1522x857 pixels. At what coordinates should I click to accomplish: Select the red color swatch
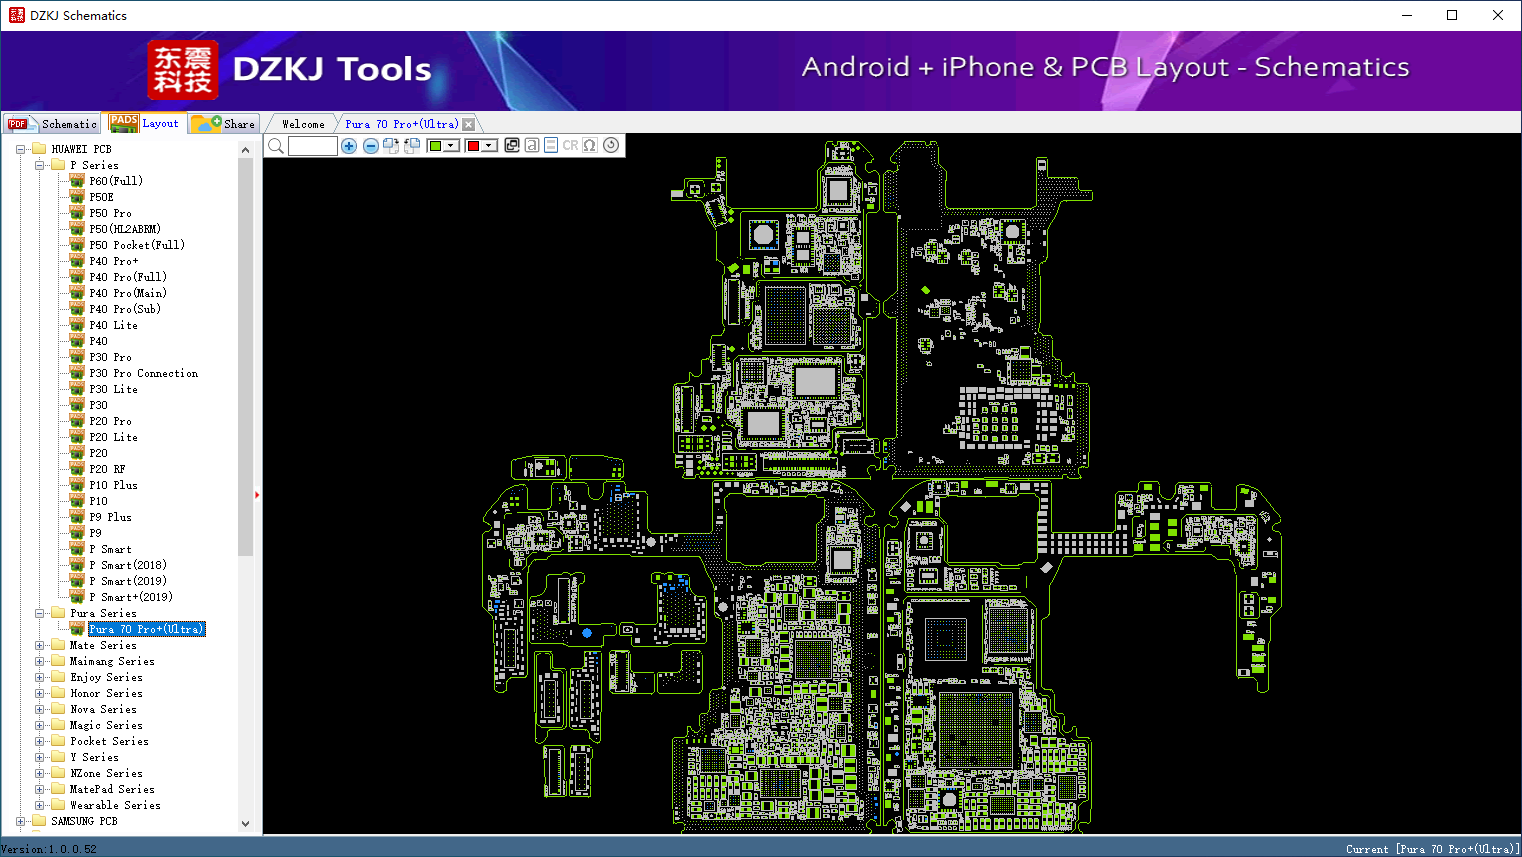pyautogui.click(x=473, y=146)
